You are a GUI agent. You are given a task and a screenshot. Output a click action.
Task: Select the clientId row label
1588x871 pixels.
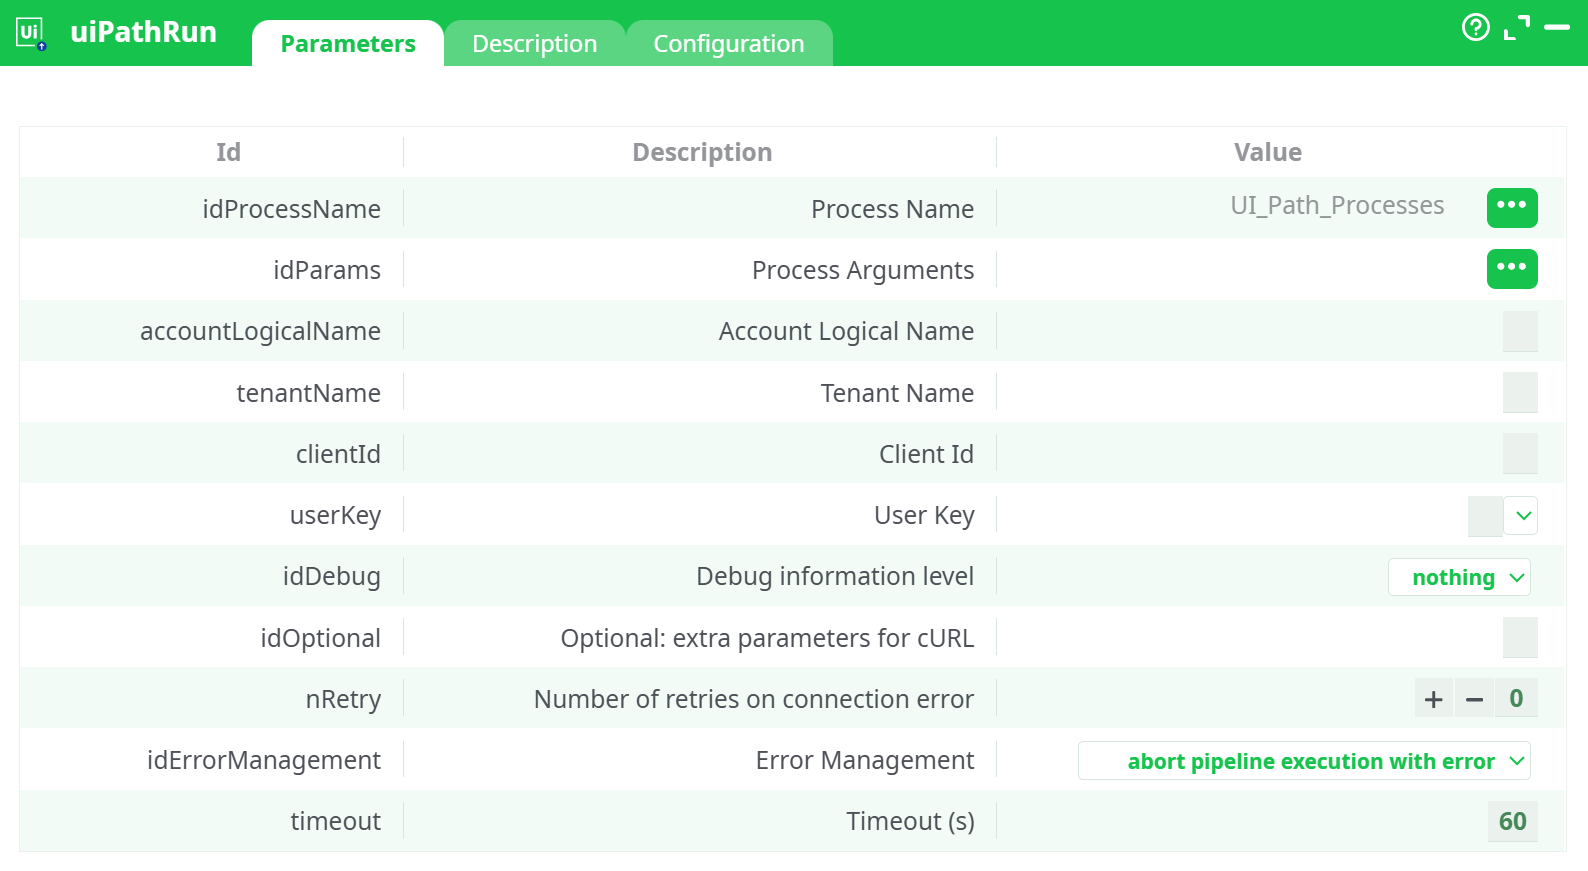pyautogui.click(x=338, y=454)
